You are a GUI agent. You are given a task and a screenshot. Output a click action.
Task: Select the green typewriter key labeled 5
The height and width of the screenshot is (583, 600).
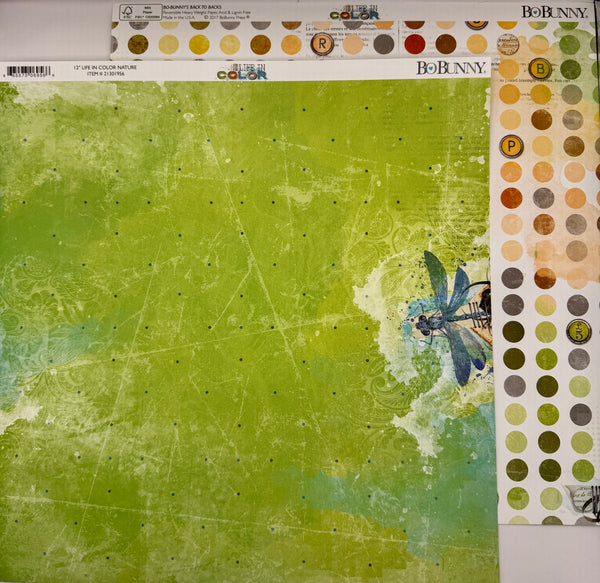pos(578,331)
